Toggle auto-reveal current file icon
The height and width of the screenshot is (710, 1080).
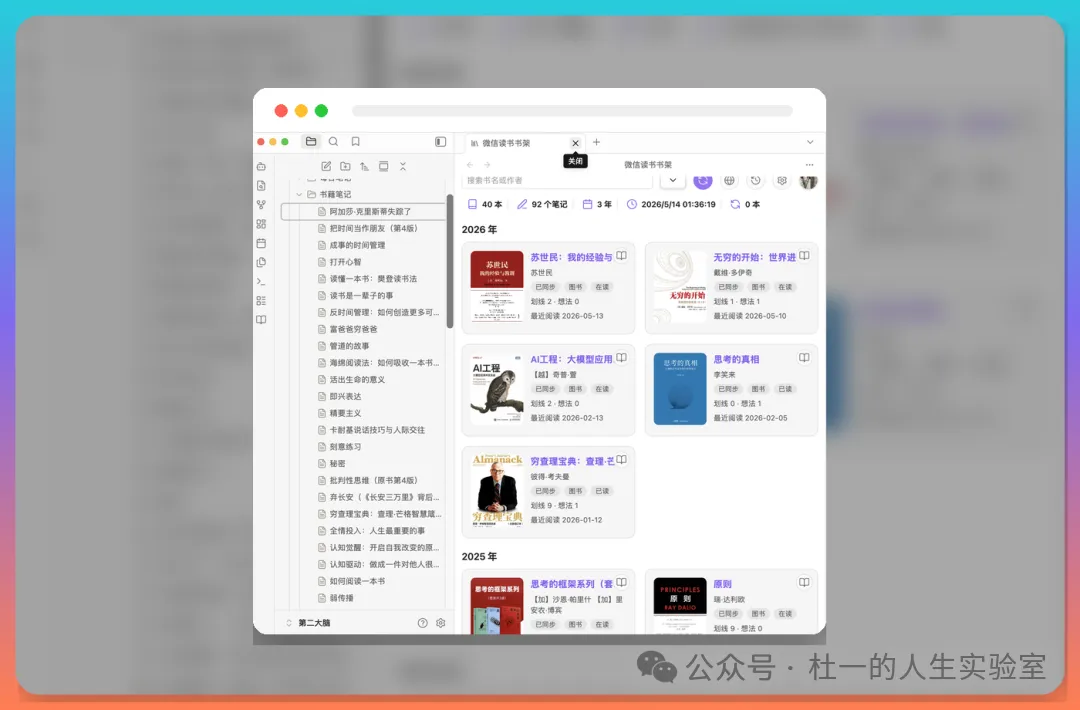pyautogui.click(x=384, y=166)
